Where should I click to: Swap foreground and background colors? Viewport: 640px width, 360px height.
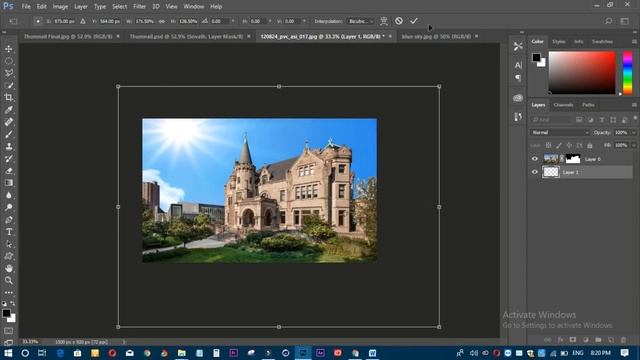(x=13, y=304)
